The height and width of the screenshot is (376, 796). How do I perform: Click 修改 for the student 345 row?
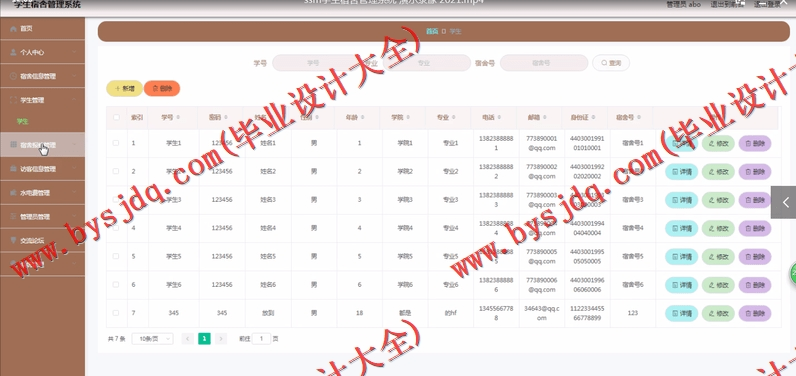click(718, 314)
